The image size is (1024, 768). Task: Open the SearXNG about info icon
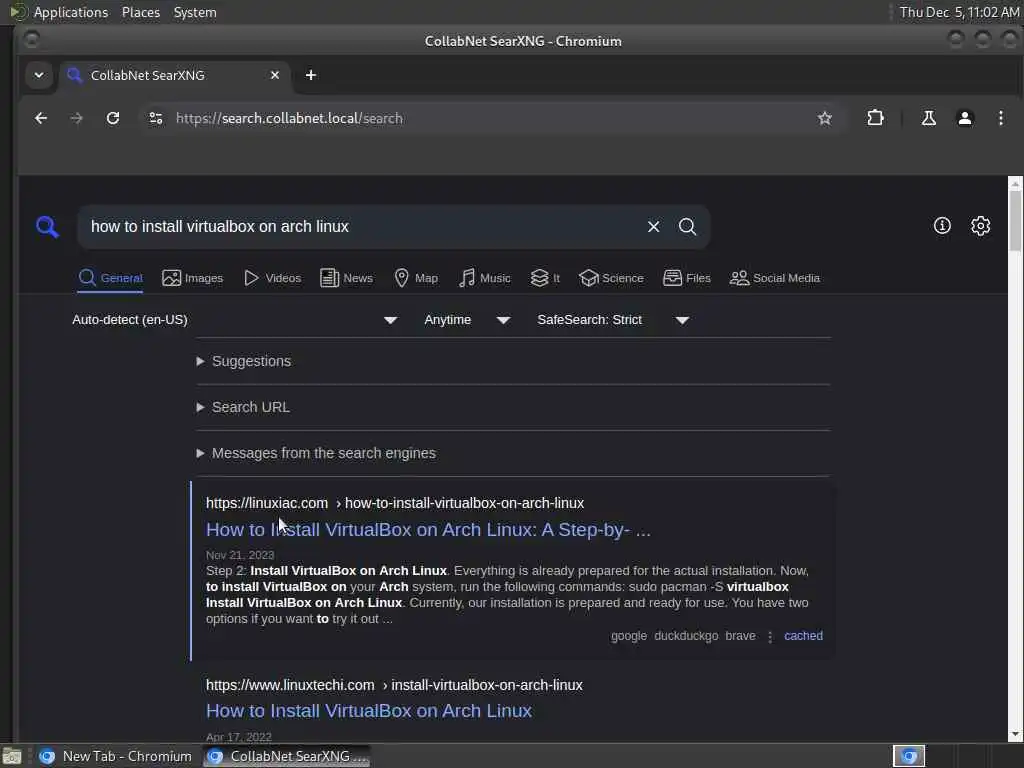(942, 226)
